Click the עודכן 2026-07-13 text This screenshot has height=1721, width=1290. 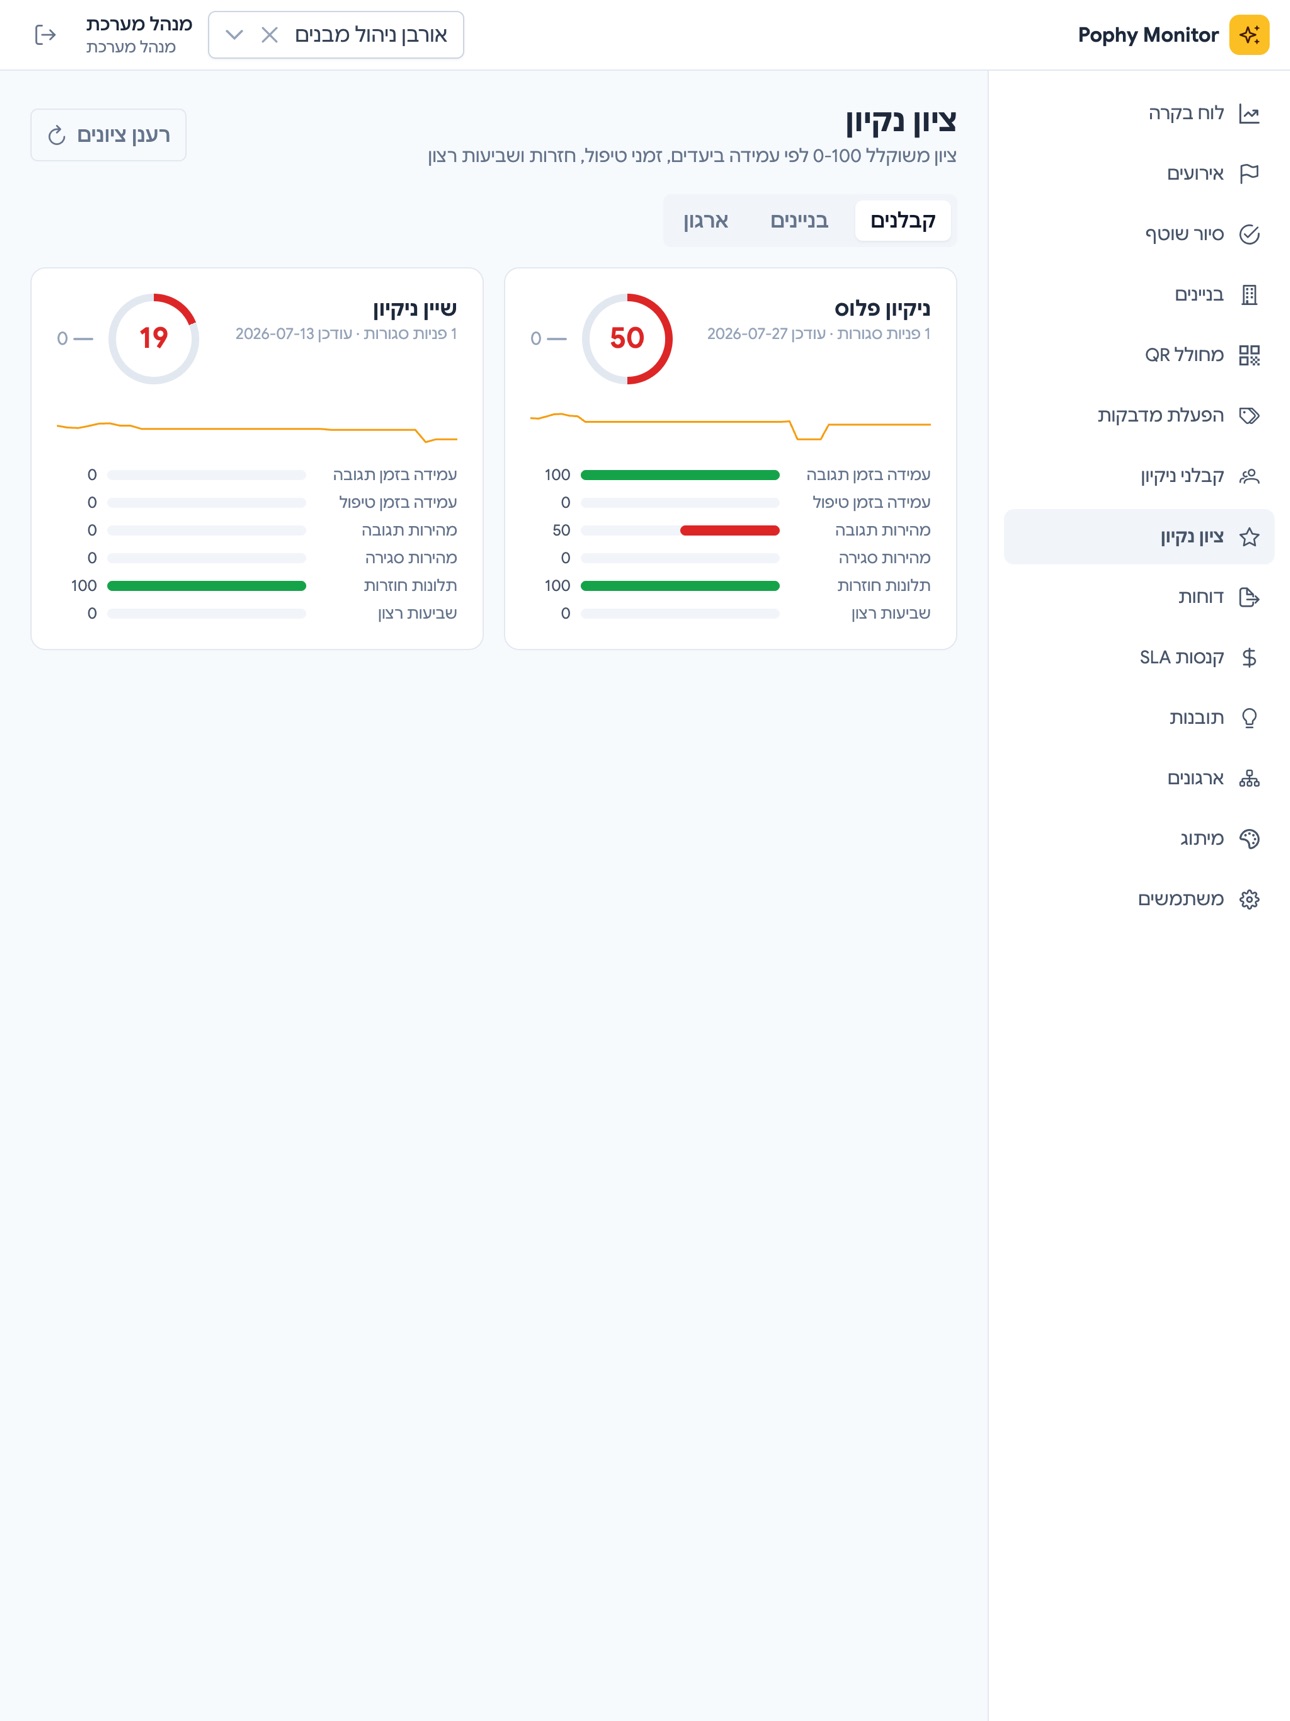294,334
